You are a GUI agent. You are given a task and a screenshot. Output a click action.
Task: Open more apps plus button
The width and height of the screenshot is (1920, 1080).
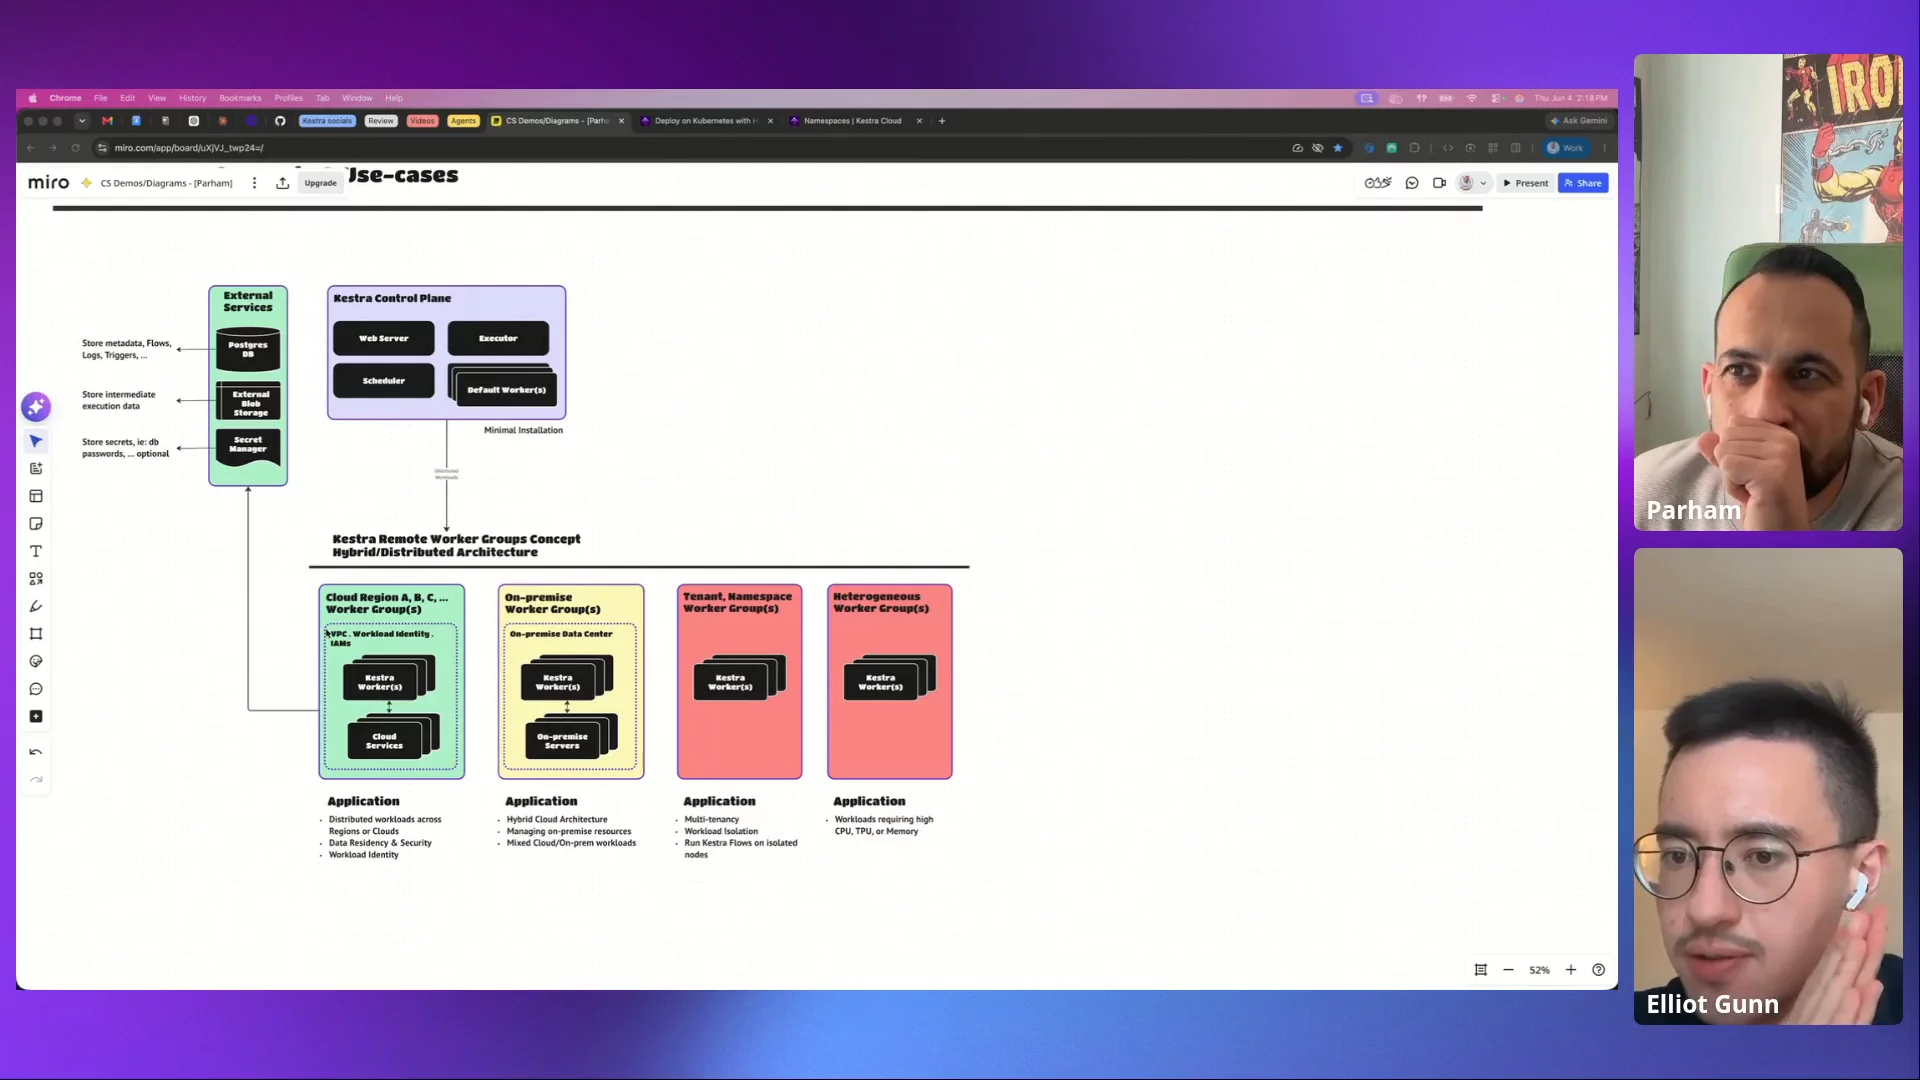pyautogui.click(x=36, y=716)
